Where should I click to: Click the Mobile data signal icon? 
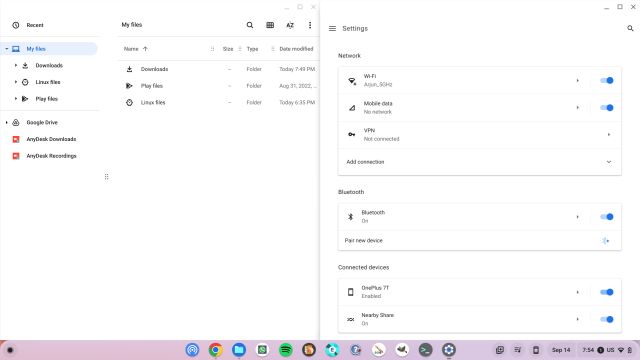click(x=352, y=108)
